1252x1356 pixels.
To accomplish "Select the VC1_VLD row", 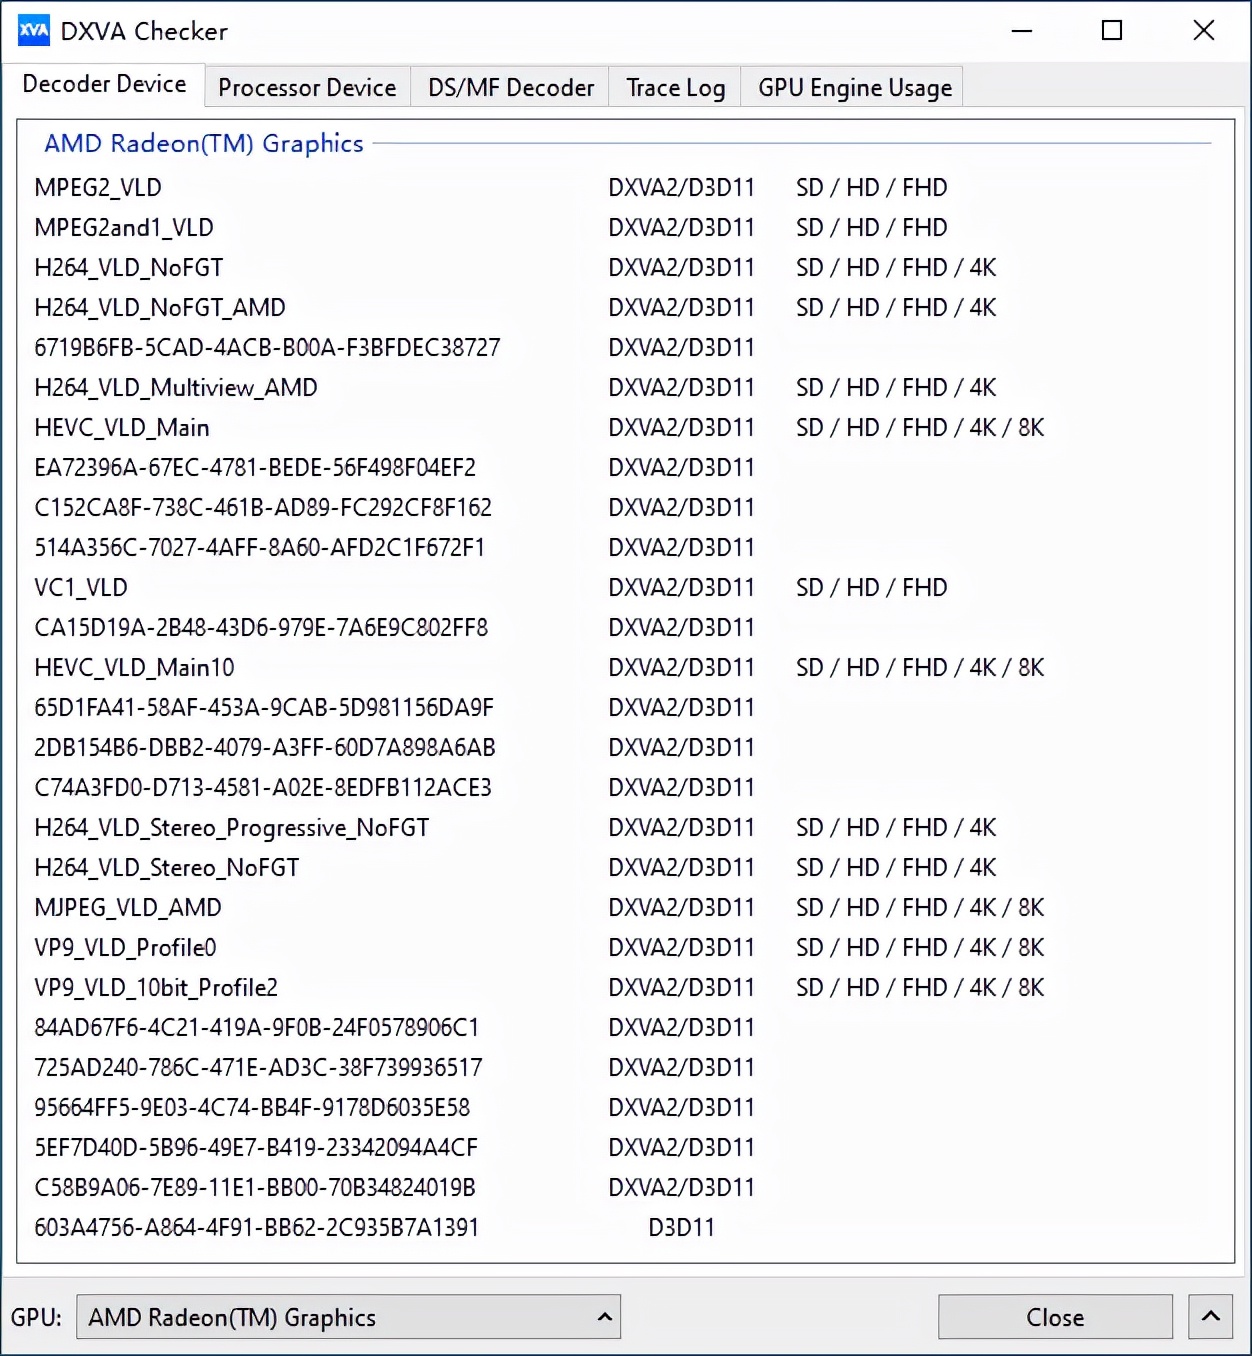I will point(81,587).
